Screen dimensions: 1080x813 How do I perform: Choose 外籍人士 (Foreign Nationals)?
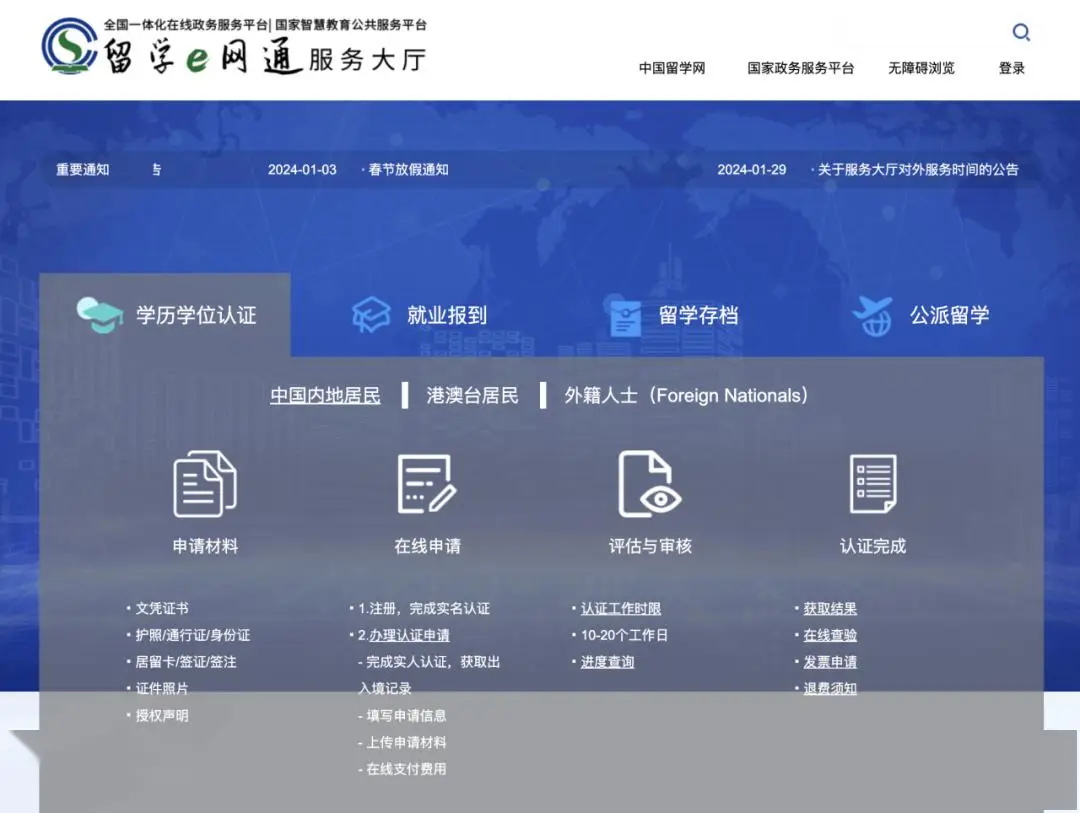[x=686, y=396]
